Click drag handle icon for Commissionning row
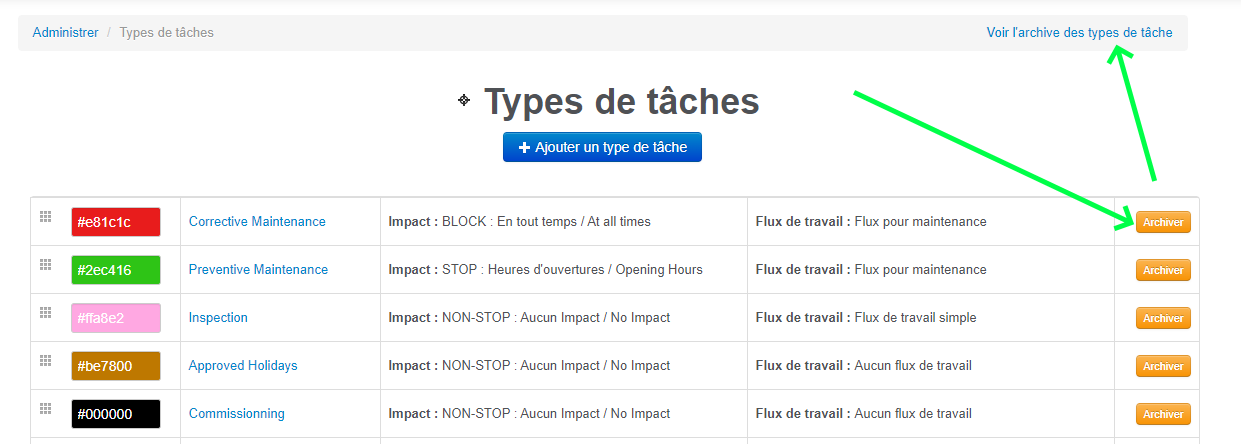The width and height of the screenshot is (1241, 444). (x=45, y=408)
